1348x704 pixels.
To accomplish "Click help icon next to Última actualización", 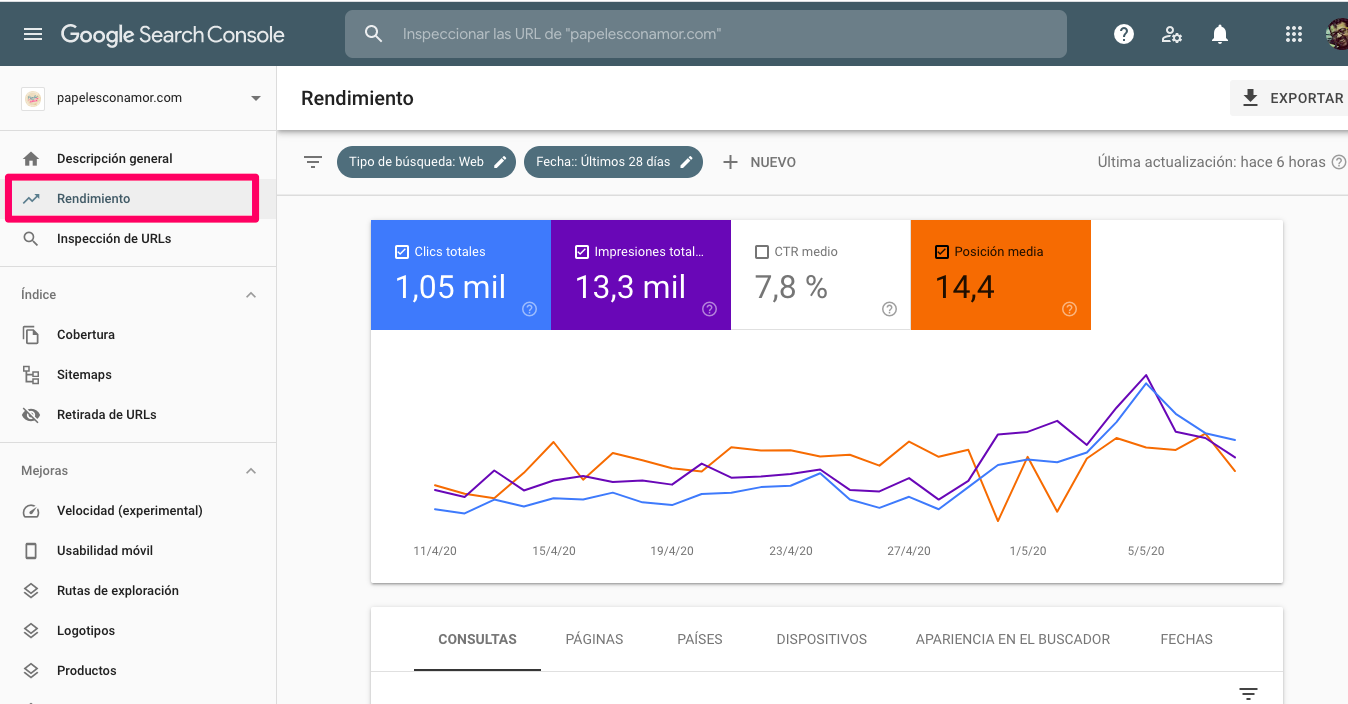I will [1339, 162].
